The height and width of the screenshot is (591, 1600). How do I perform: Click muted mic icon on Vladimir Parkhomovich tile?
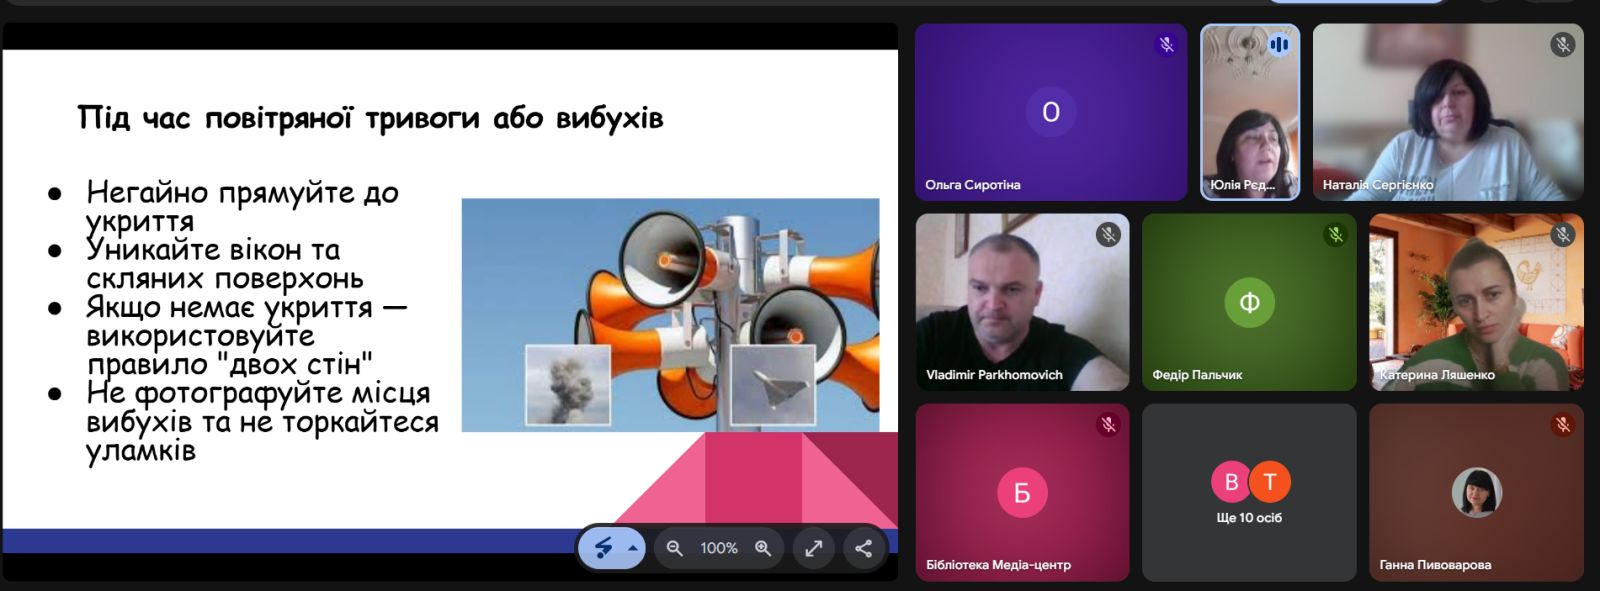point(1108,235)
